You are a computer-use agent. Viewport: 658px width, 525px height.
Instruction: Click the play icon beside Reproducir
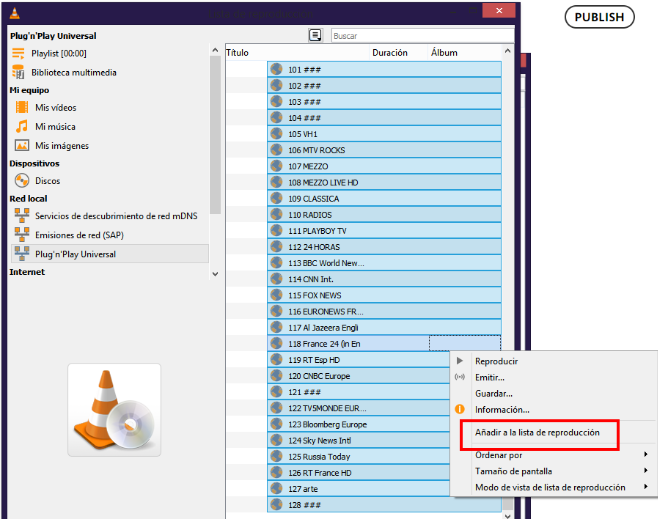click(460, 361)
